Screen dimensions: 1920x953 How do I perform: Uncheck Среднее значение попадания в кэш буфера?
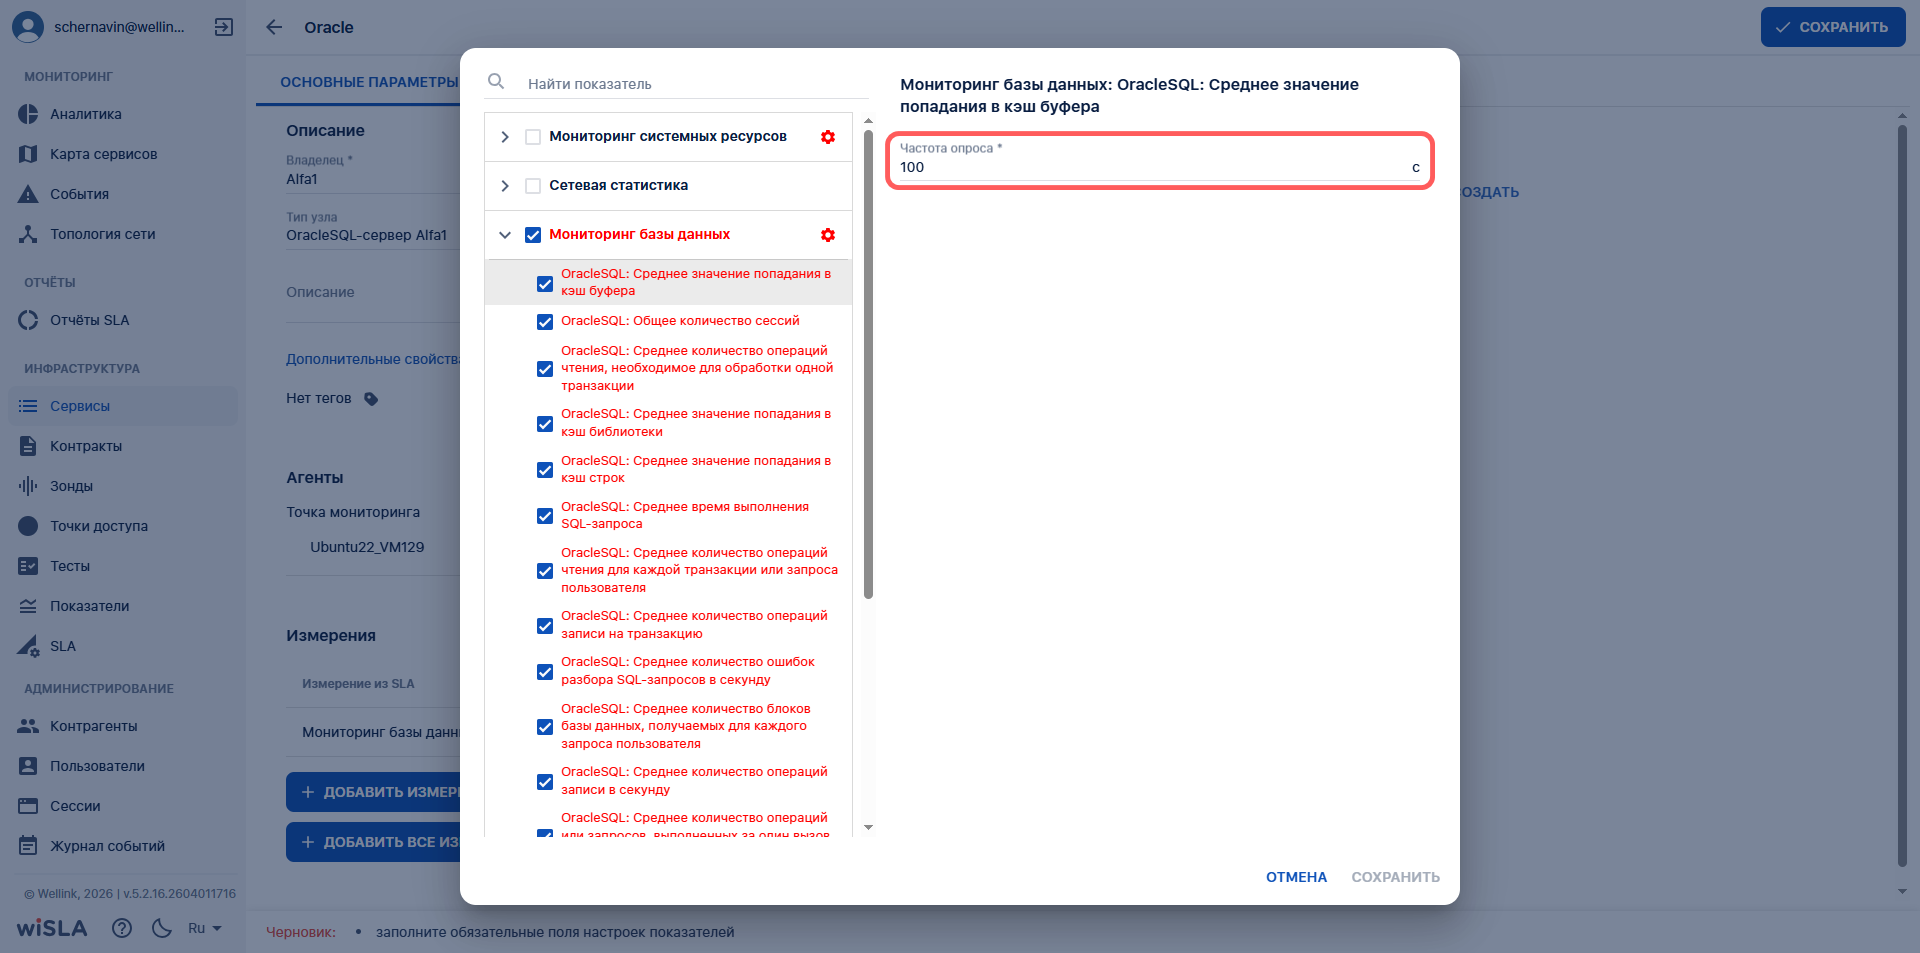pyautogui.click(x=545, y=284)
